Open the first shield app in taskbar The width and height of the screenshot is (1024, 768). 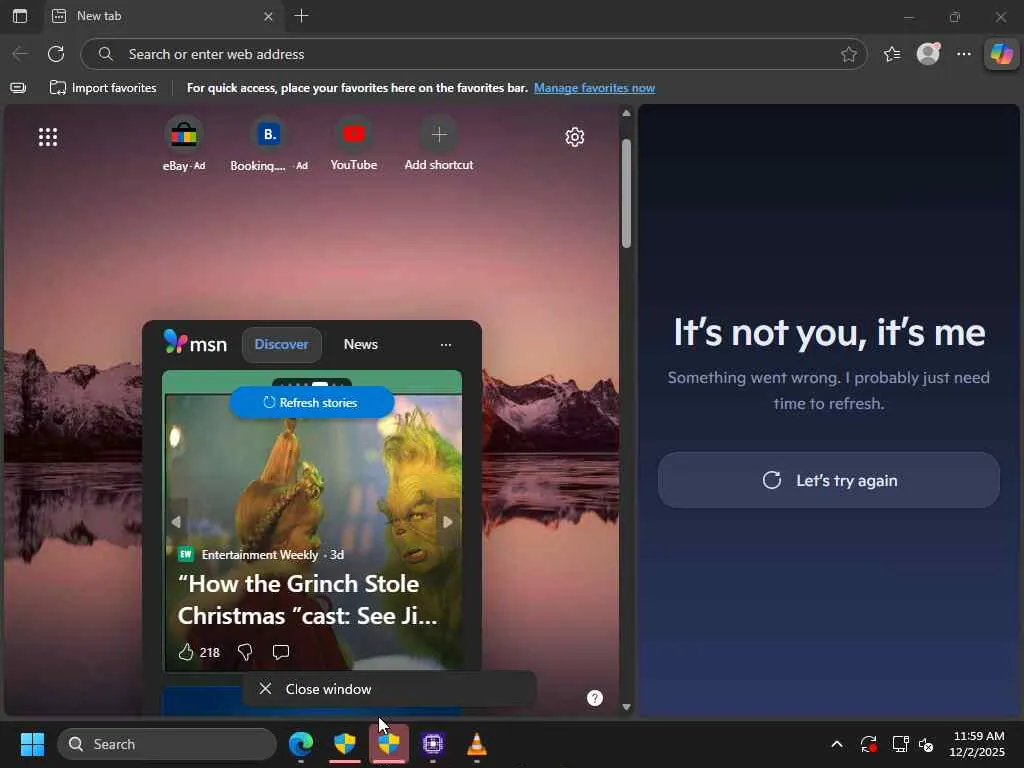pos(345,744)
